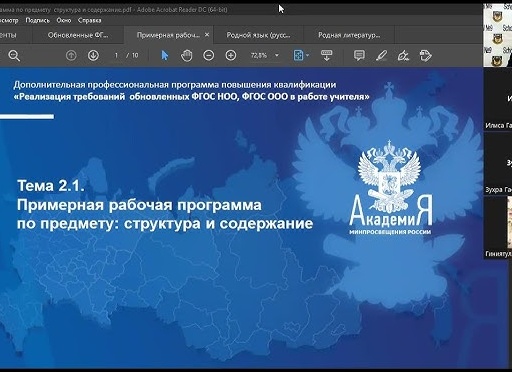Open the Окно menu
The image size is (512, 372).
point(64,20)
